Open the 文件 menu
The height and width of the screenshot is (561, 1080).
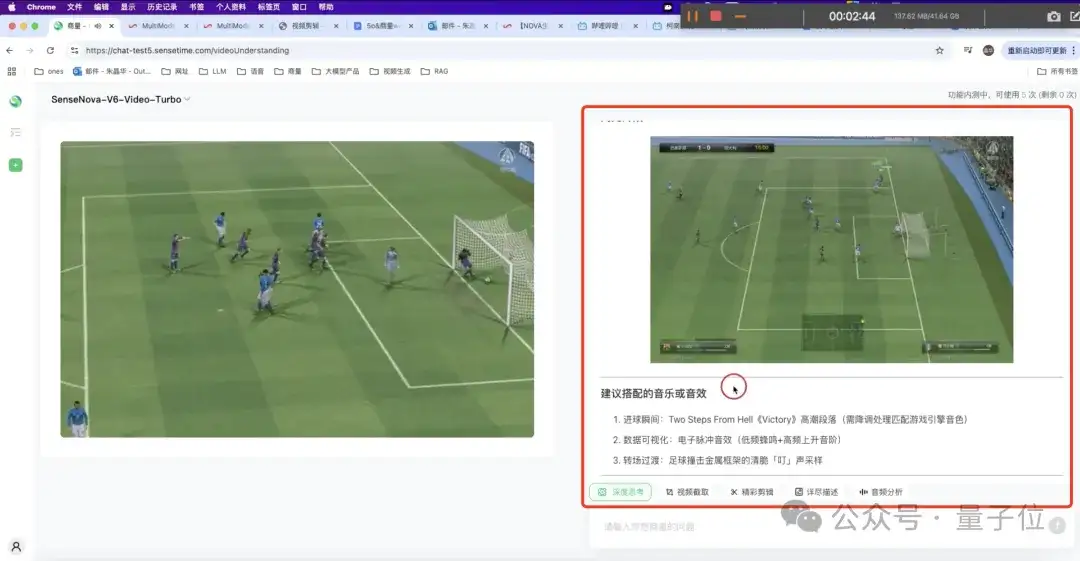(x=74, y=7)
